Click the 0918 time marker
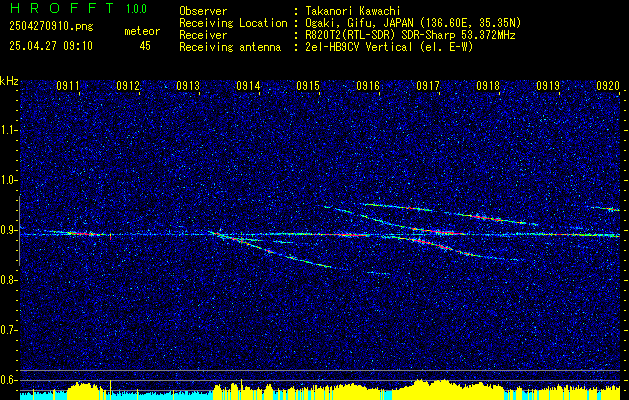The width and height of the screenshot is (629, 400). pos(488,85)
